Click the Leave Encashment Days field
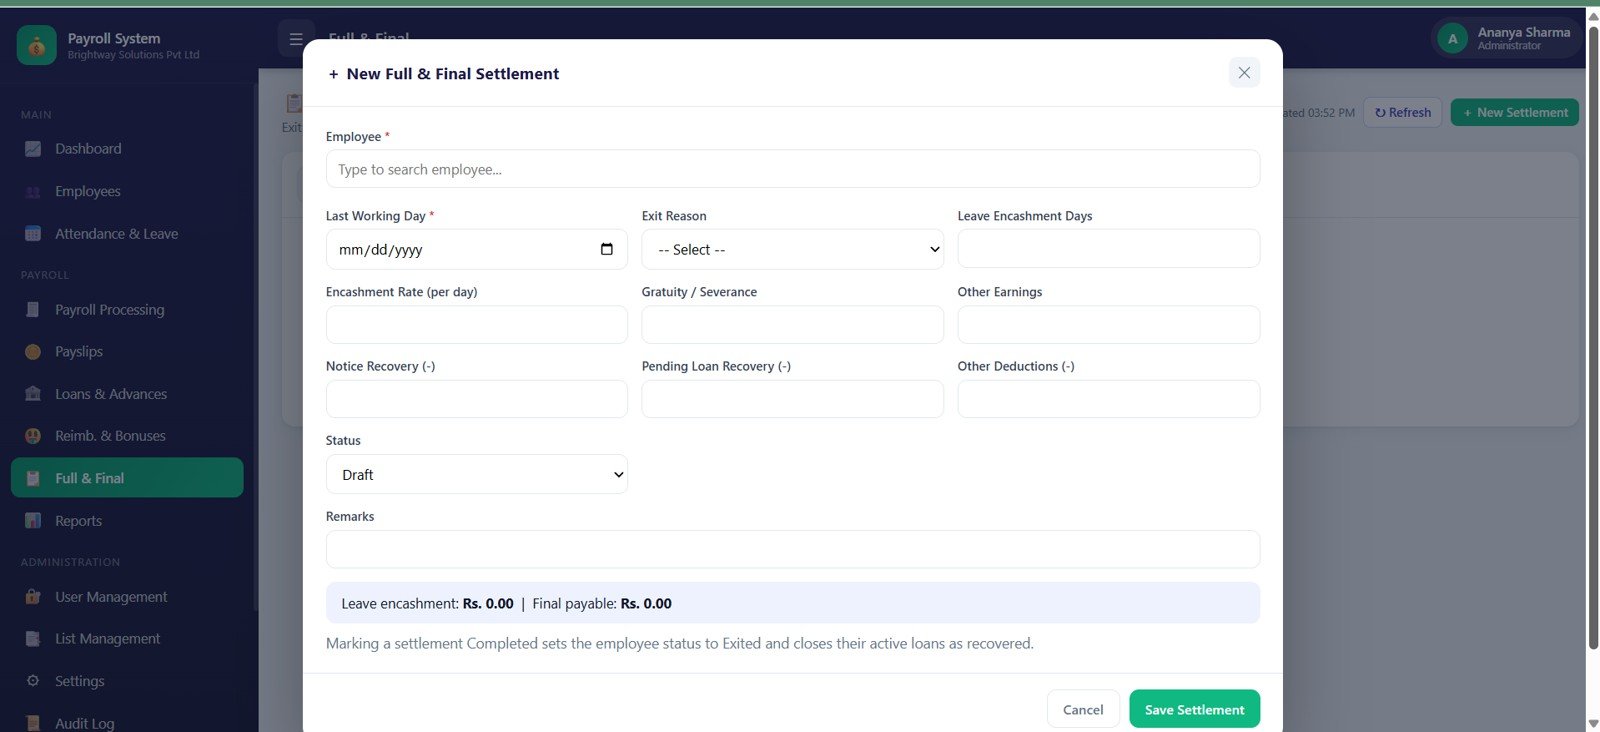 [1108, 248]
